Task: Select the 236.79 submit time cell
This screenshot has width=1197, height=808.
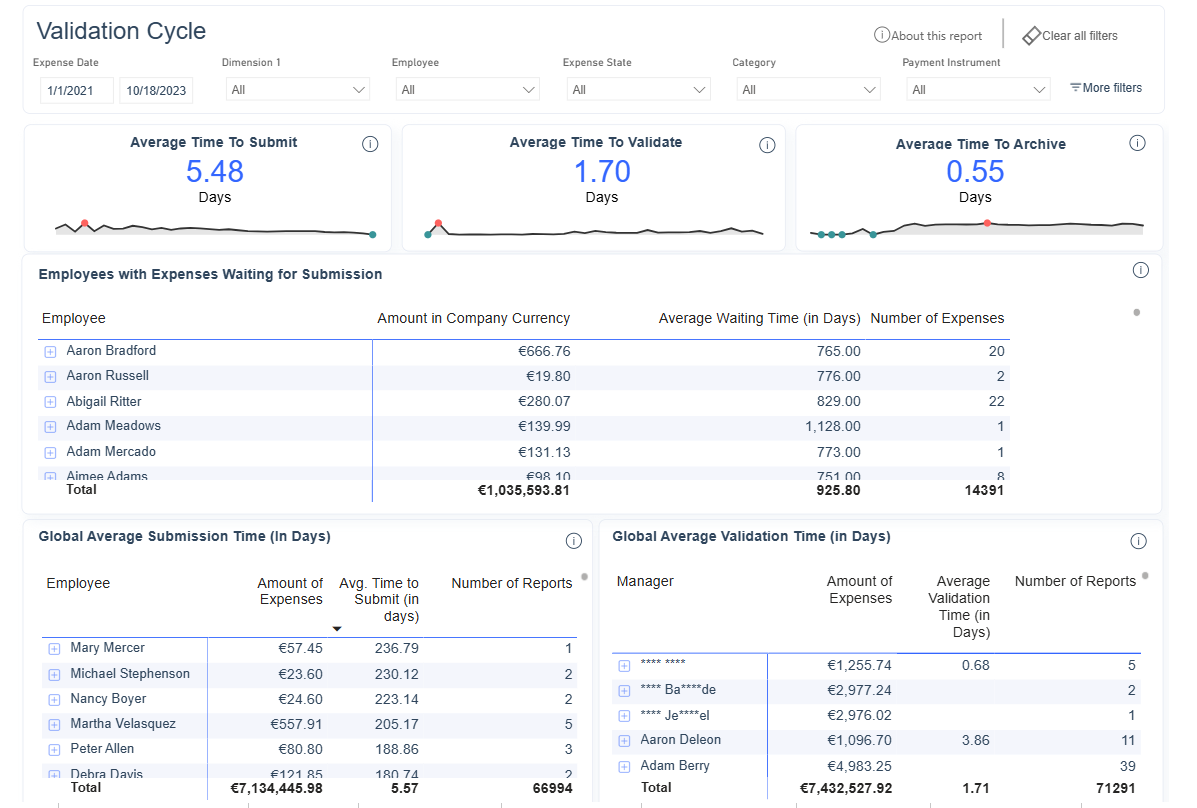Action: point(397,648)
